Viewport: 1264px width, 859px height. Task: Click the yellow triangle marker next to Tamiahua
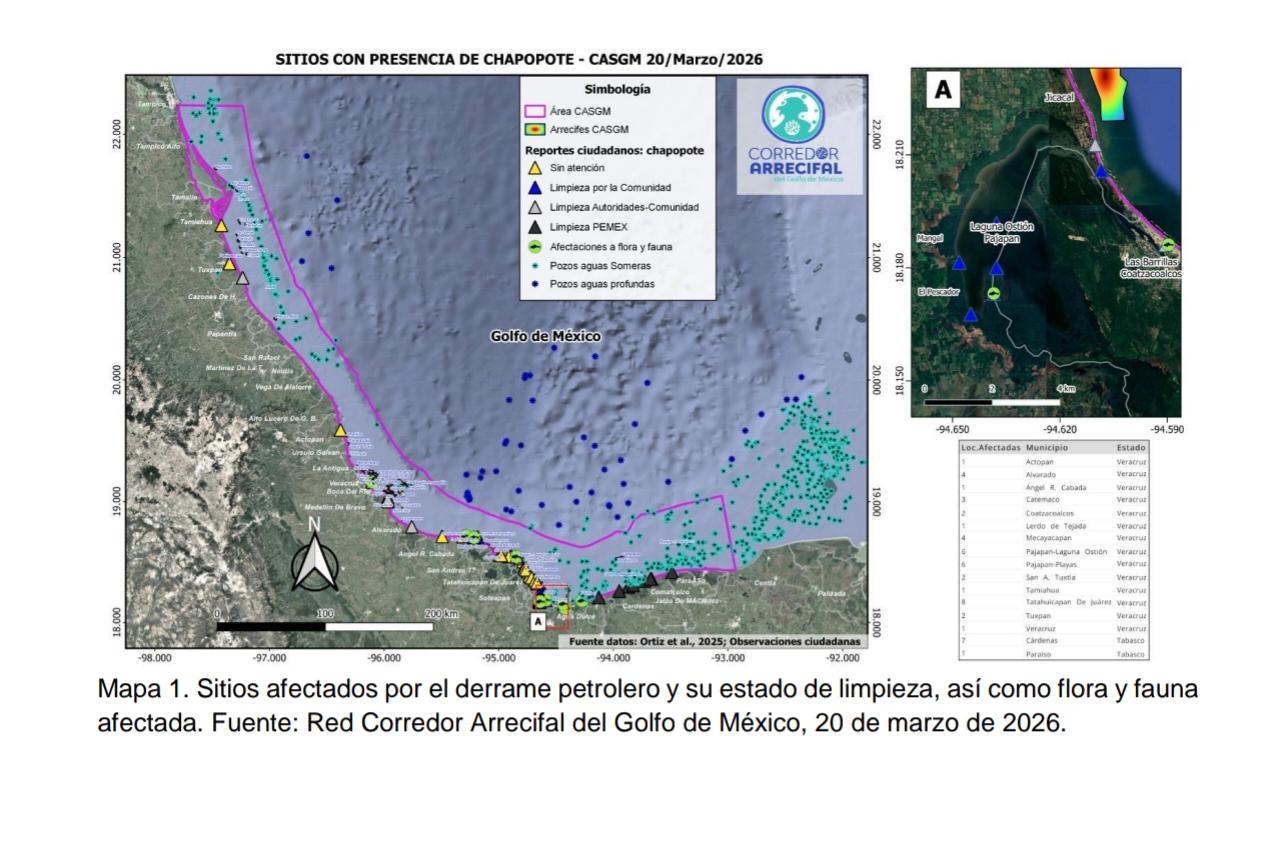tap(222, 225)
